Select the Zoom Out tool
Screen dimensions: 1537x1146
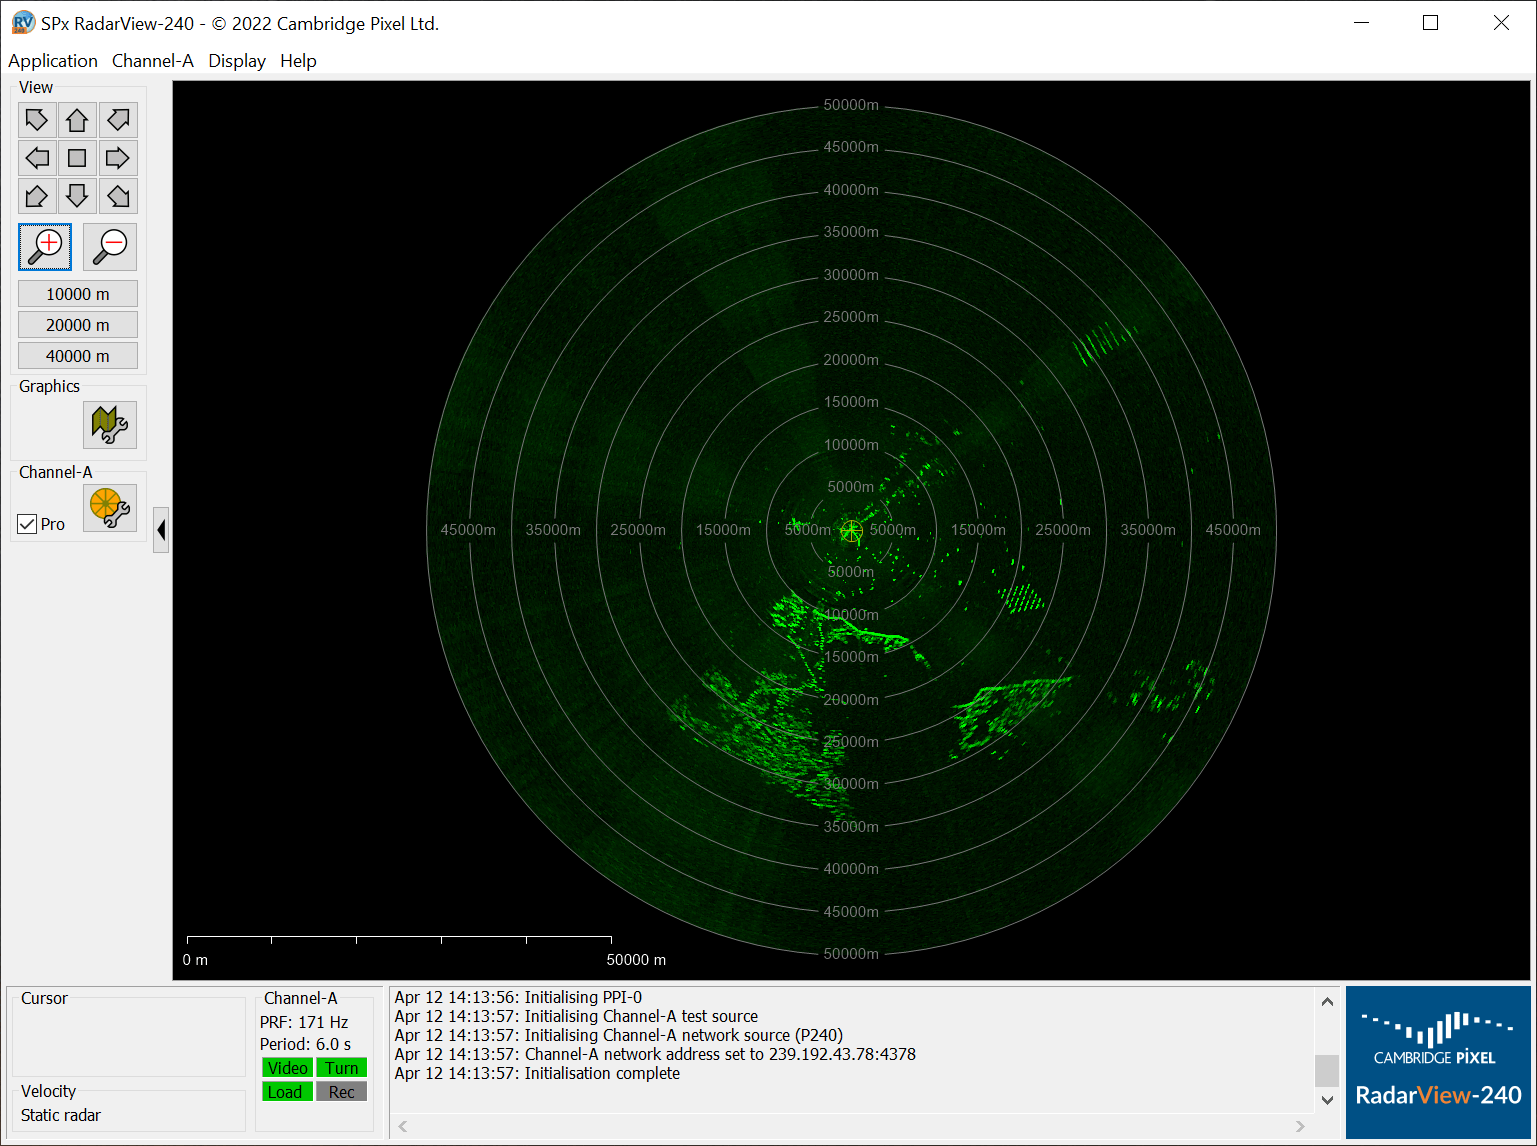pos(109,247)
